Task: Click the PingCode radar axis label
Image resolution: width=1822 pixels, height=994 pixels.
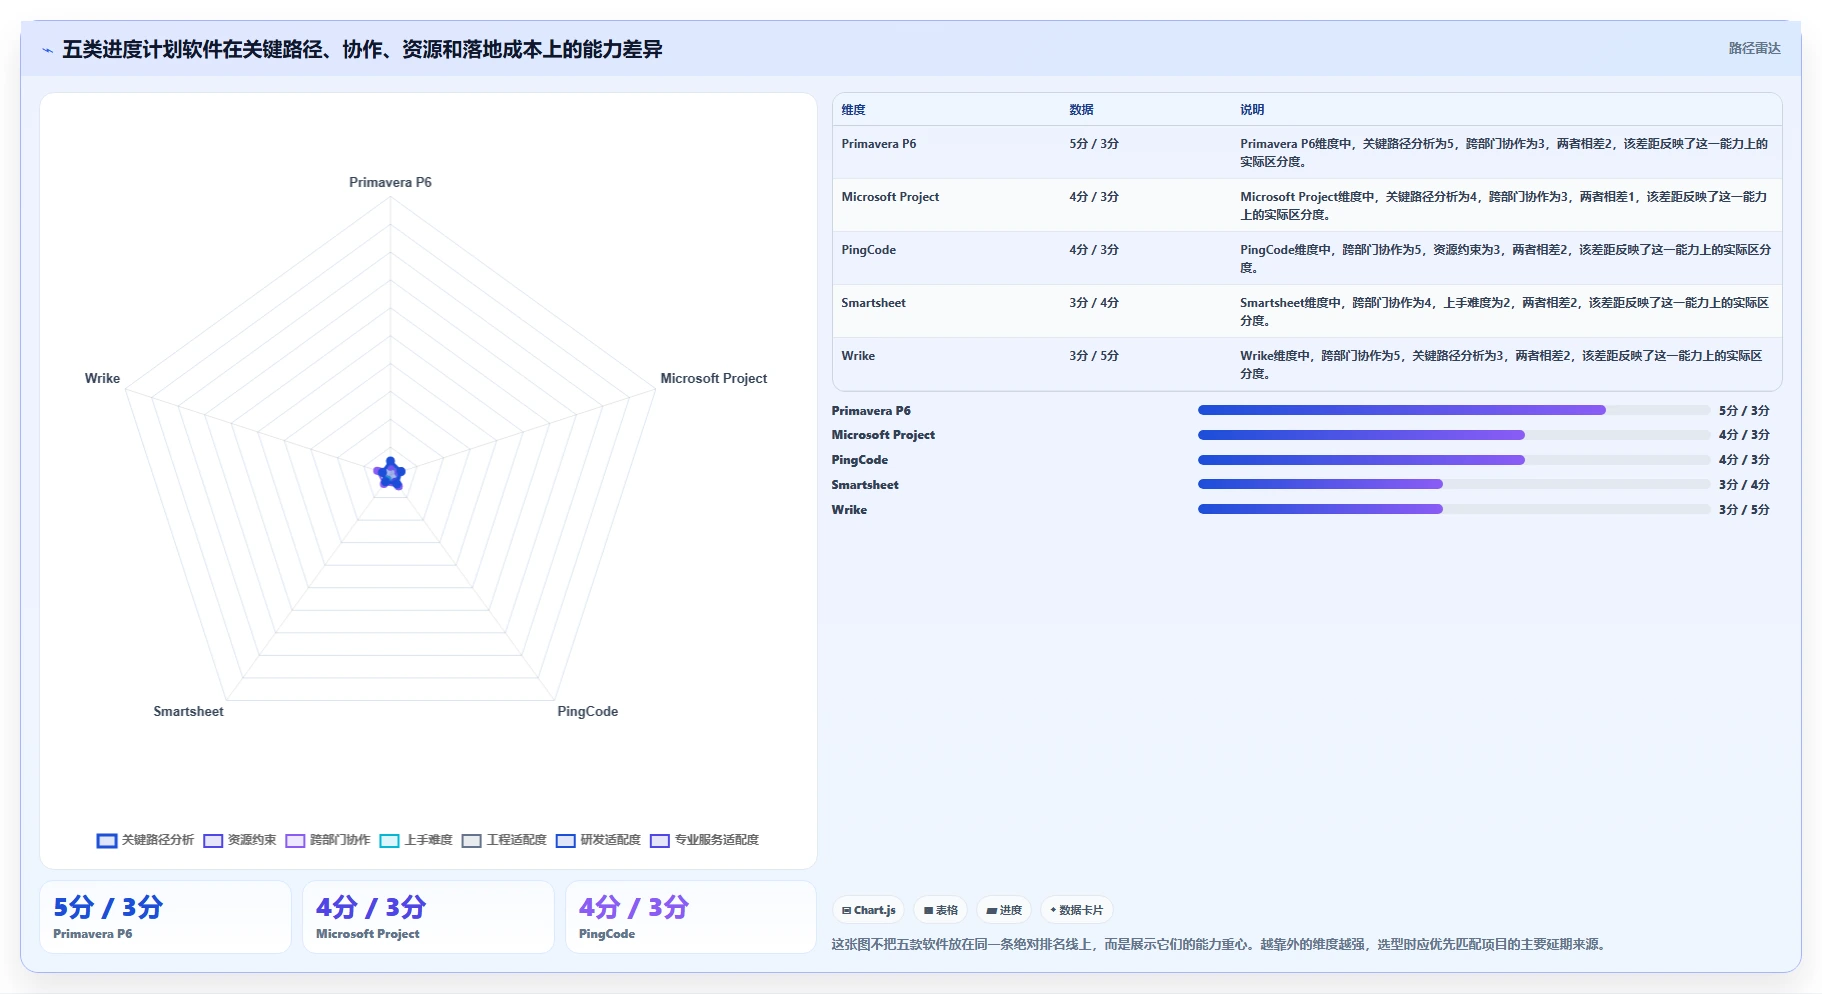Action: pyautogui.click(x=587, y=711)
